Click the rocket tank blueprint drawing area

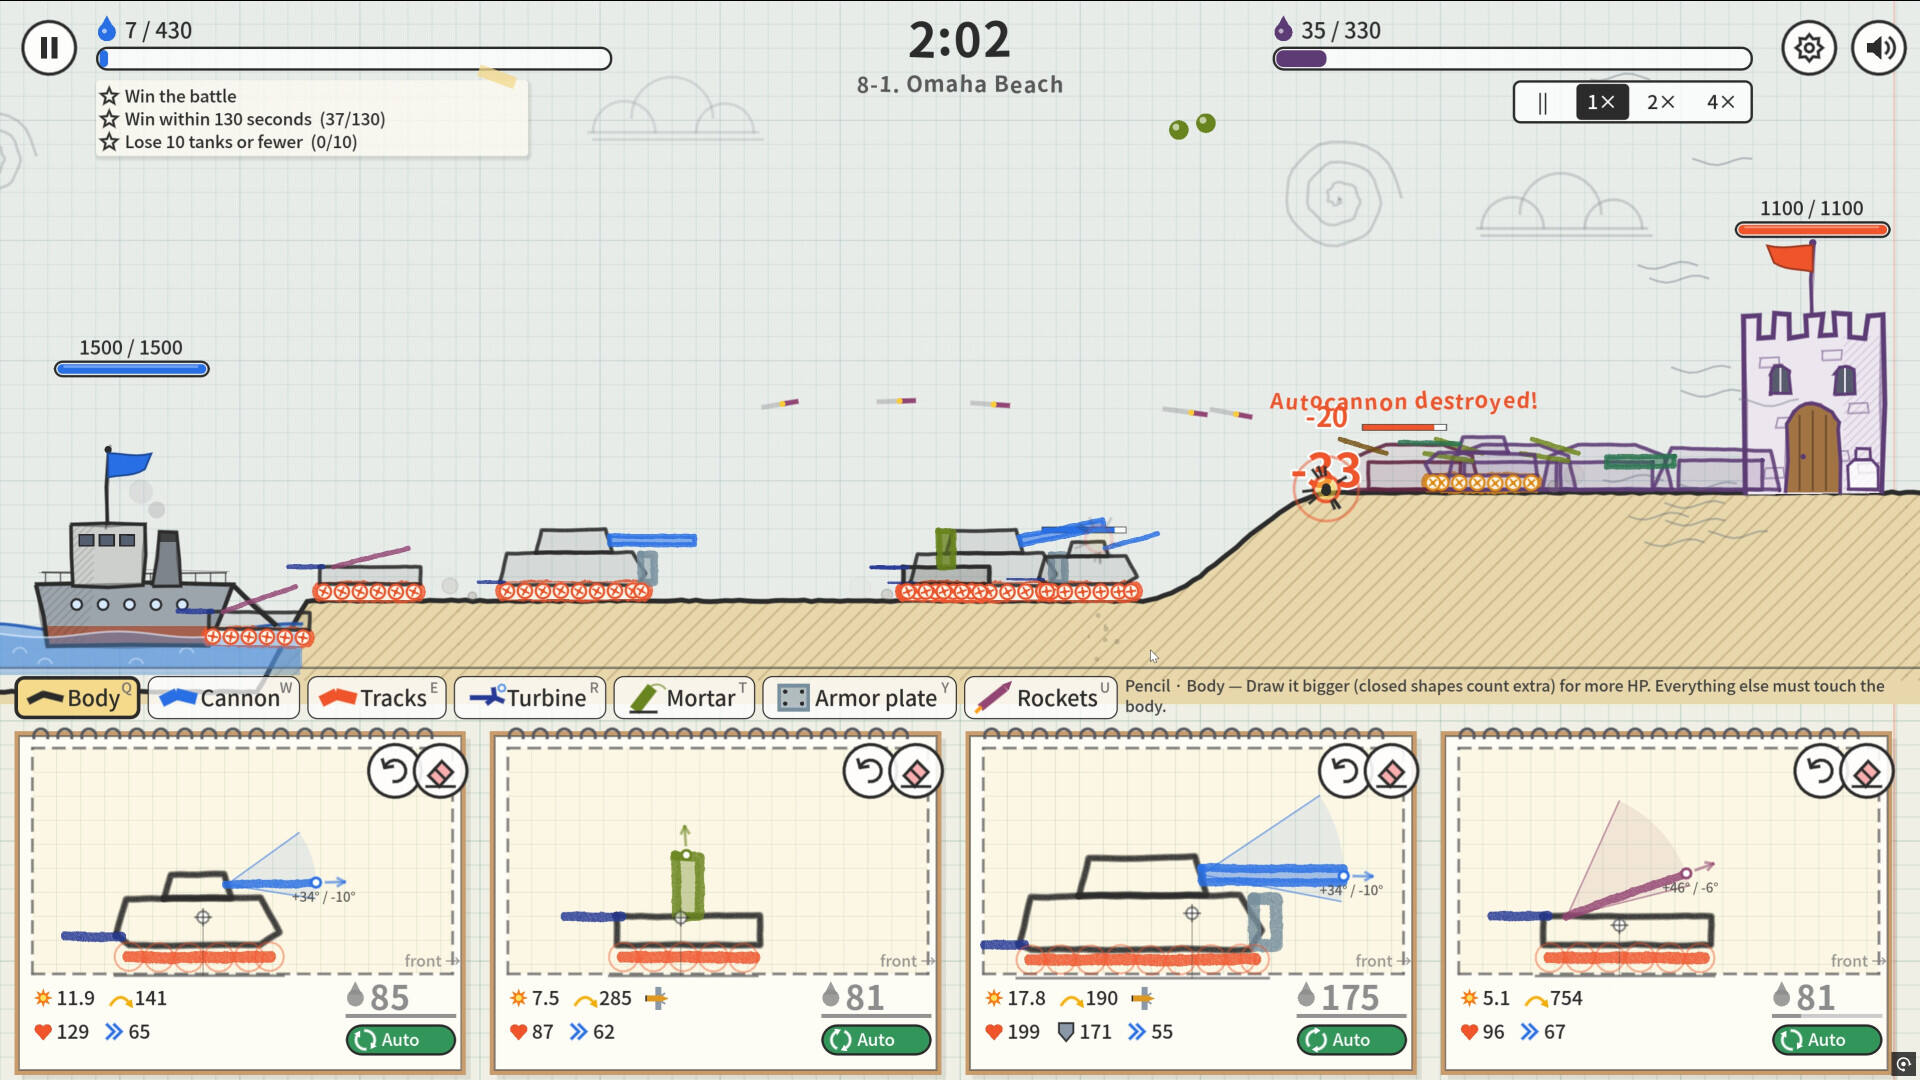click(x=1668, y=862)
